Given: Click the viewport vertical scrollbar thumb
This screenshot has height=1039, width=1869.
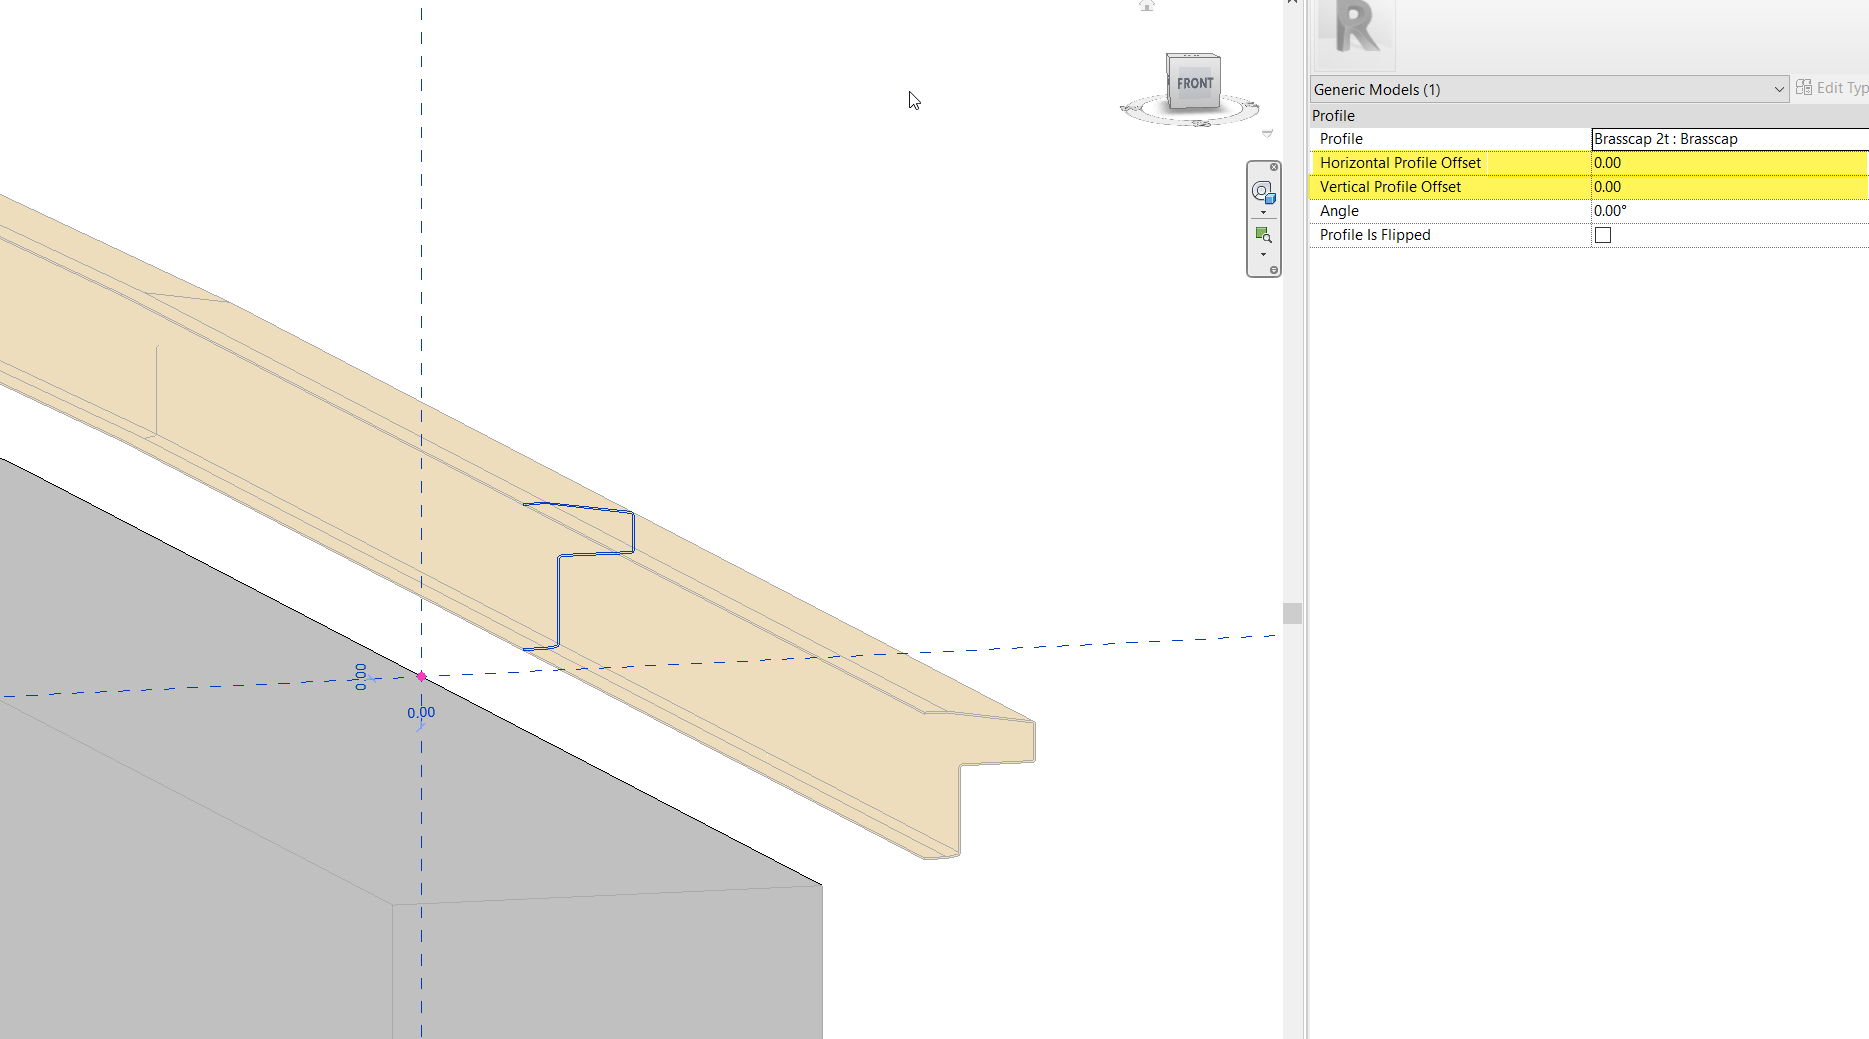Looking at the screenshot, I should (x=1293, y=613).
